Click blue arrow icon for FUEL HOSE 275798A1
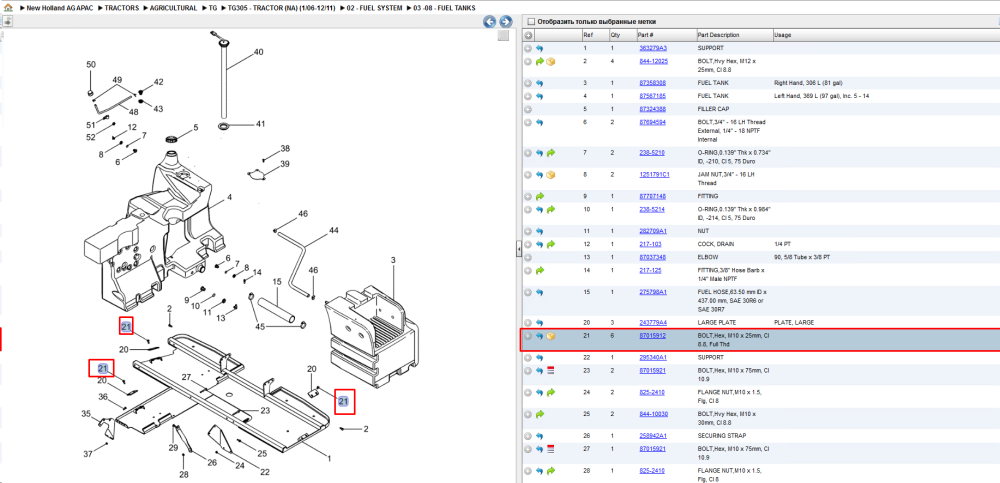Image resolution: width=1000 pixels, height=483 pixels. [540, 292]
